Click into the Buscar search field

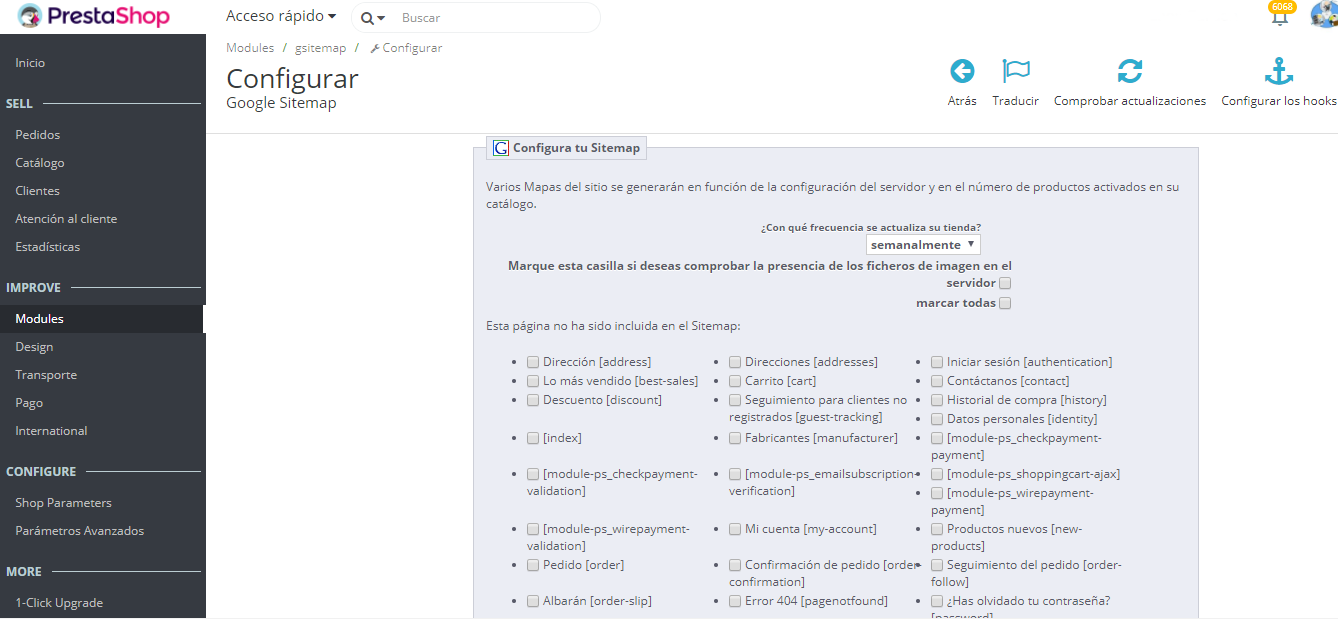pyautogui.click(x=495, y=18)
